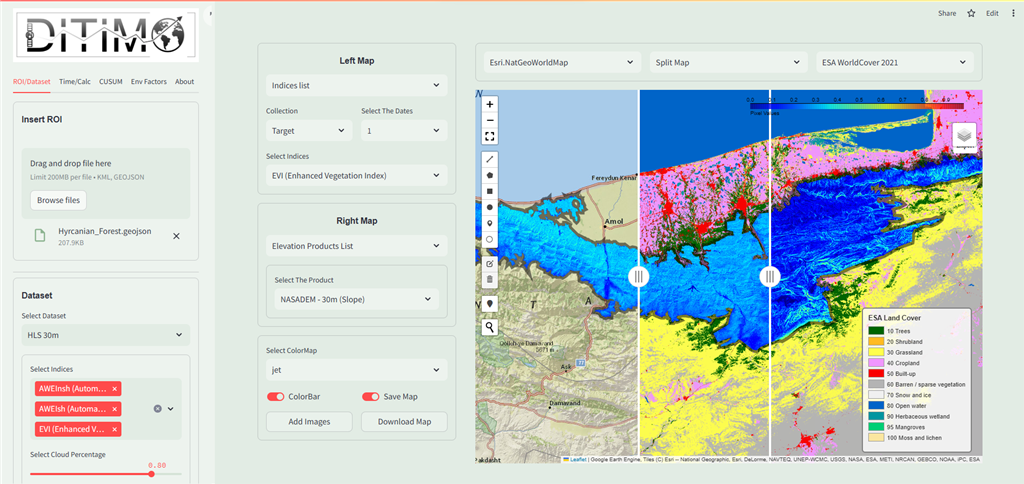
Task: Select the draw polygon tool
Action: pos(489,174)
